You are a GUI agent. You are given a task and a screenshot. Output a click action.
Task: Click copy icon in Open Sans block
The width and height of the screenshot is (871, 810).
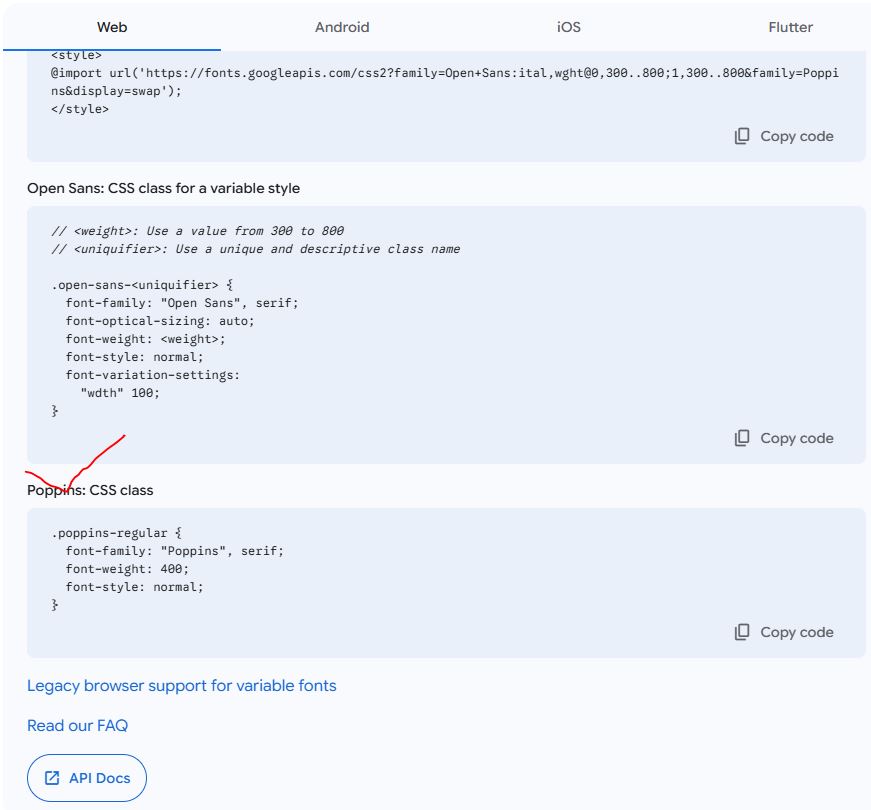(x=742, y=438)
